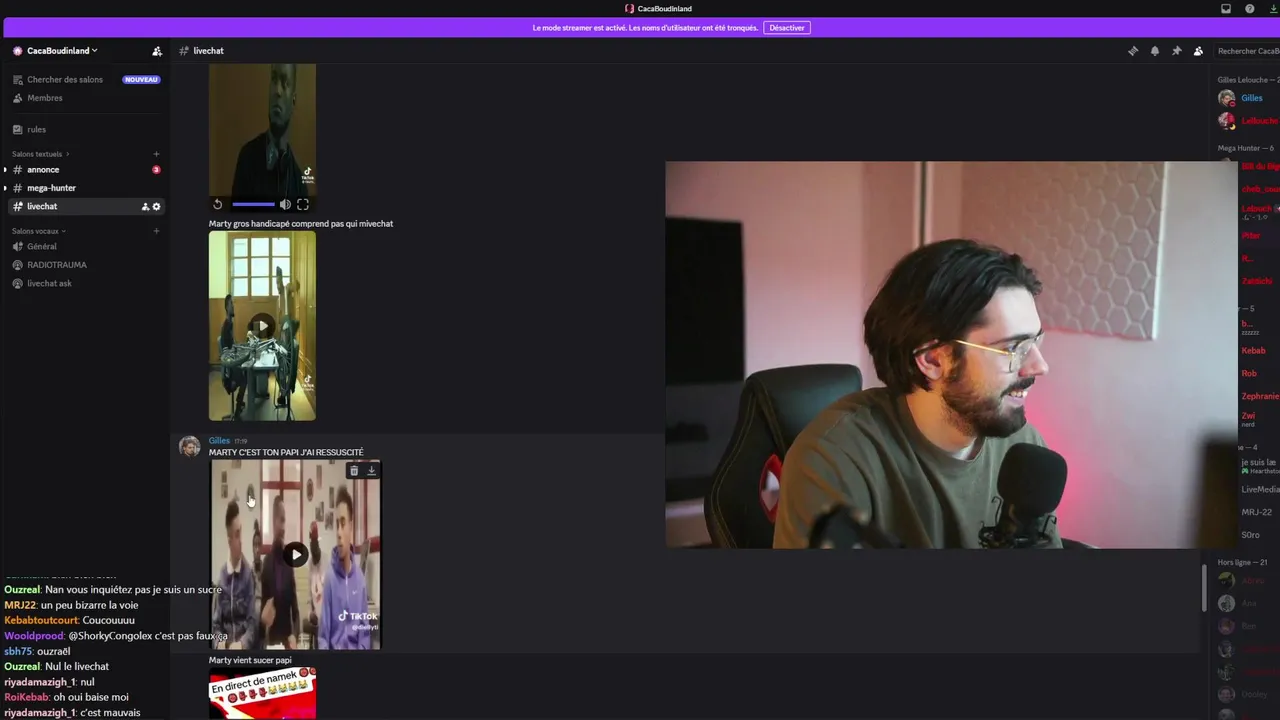Select the livechat text channel

click(42, 206)
